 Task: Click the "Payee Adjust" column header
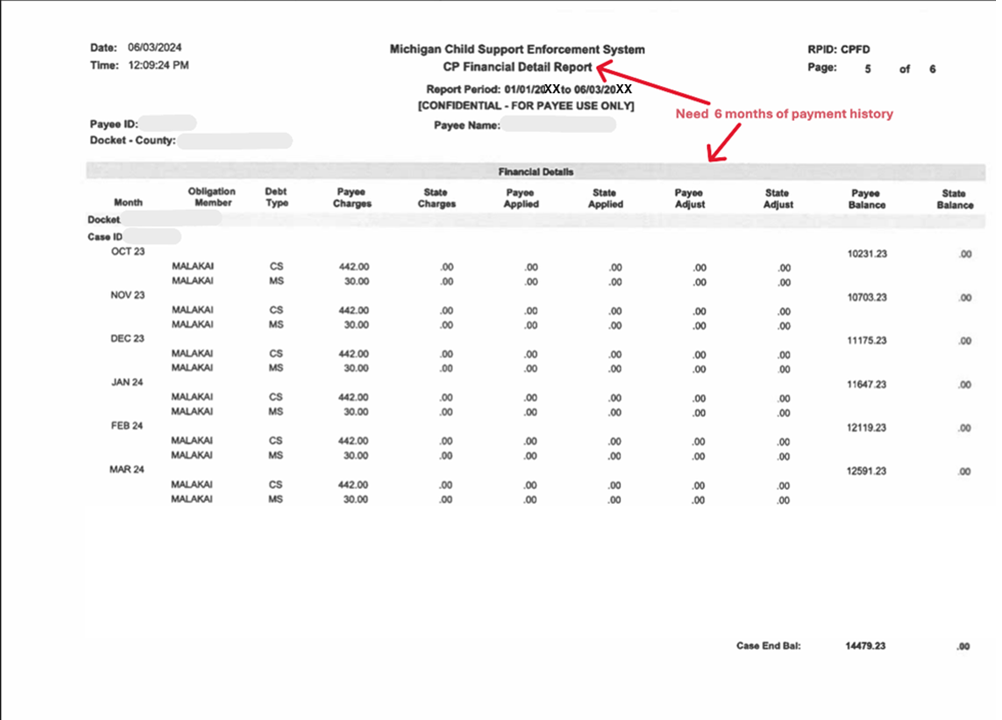click(x=690, y=199)
